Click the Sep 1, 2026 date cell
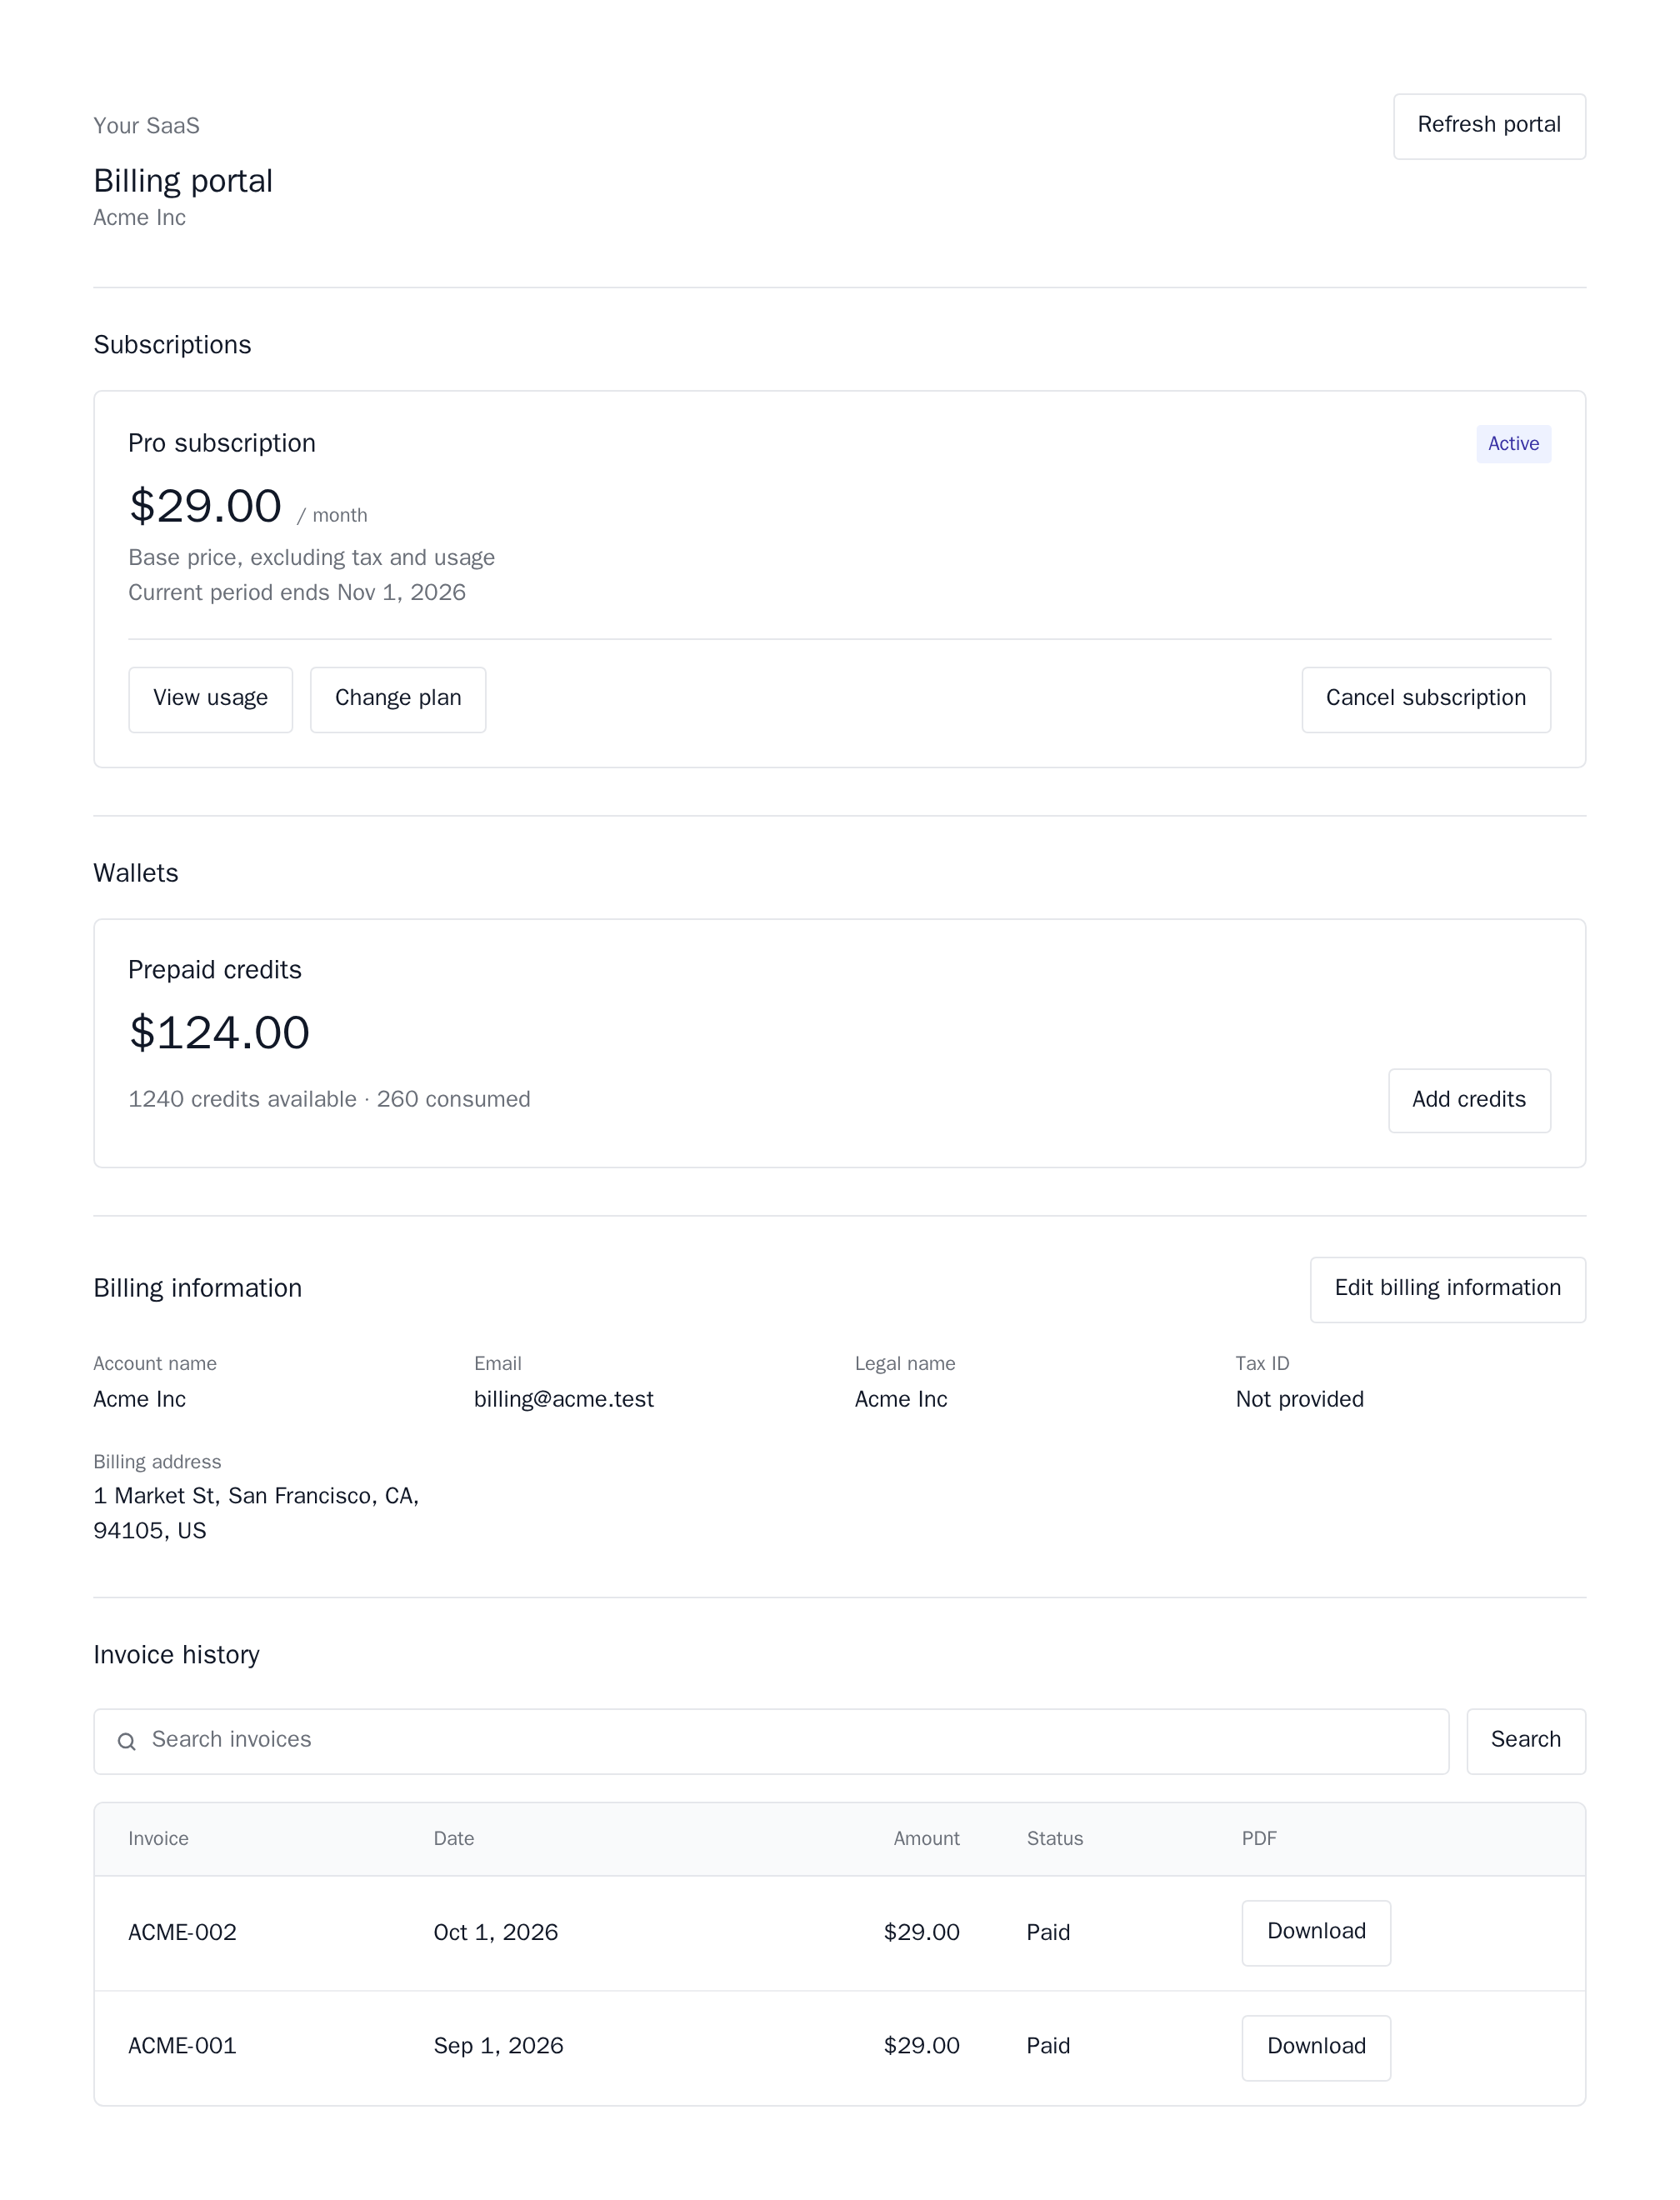This screenshot has height=2200, width=1680. tap(498, 2046)
